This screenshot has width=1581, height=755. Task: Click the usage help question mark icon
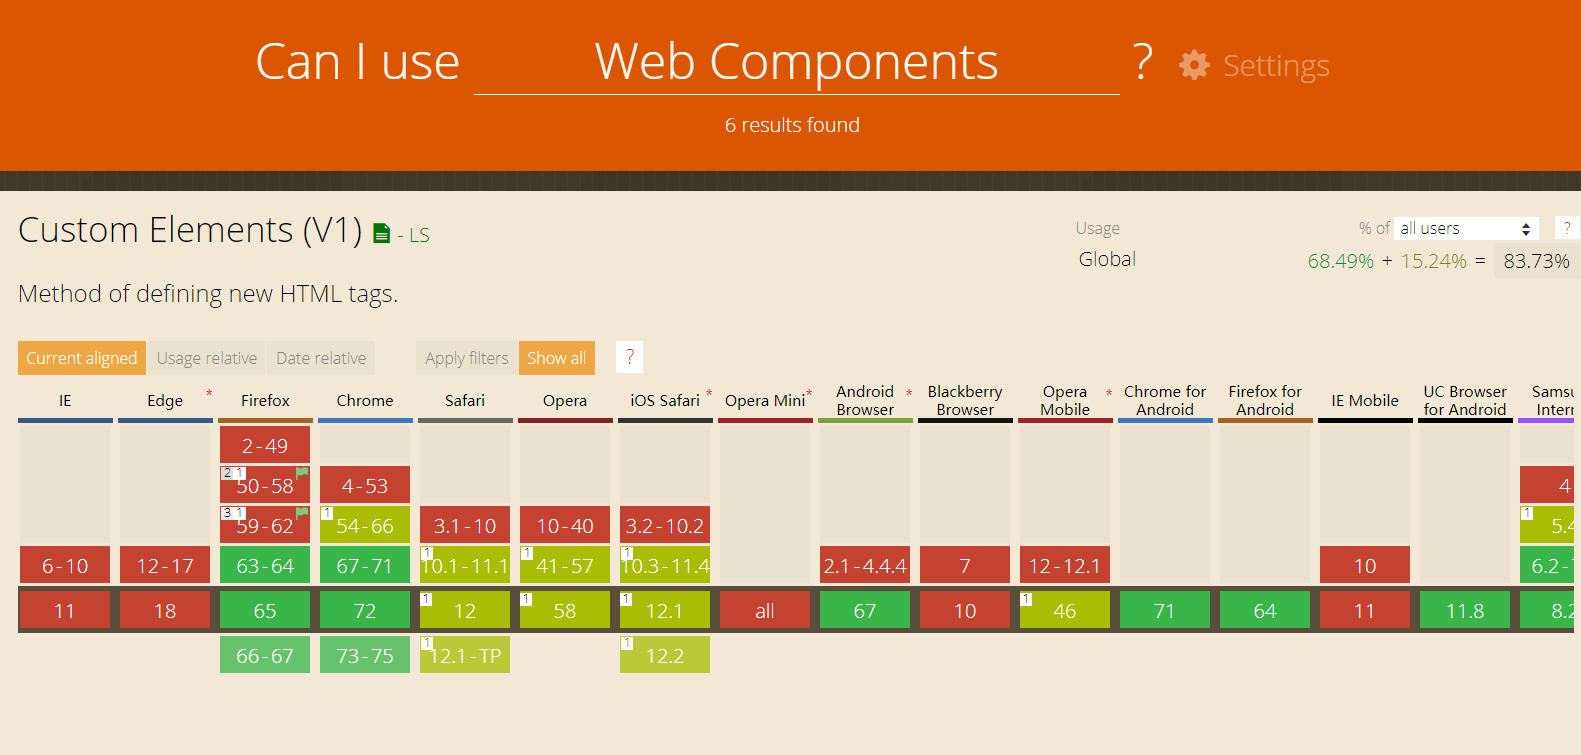tap(1567, 228)
